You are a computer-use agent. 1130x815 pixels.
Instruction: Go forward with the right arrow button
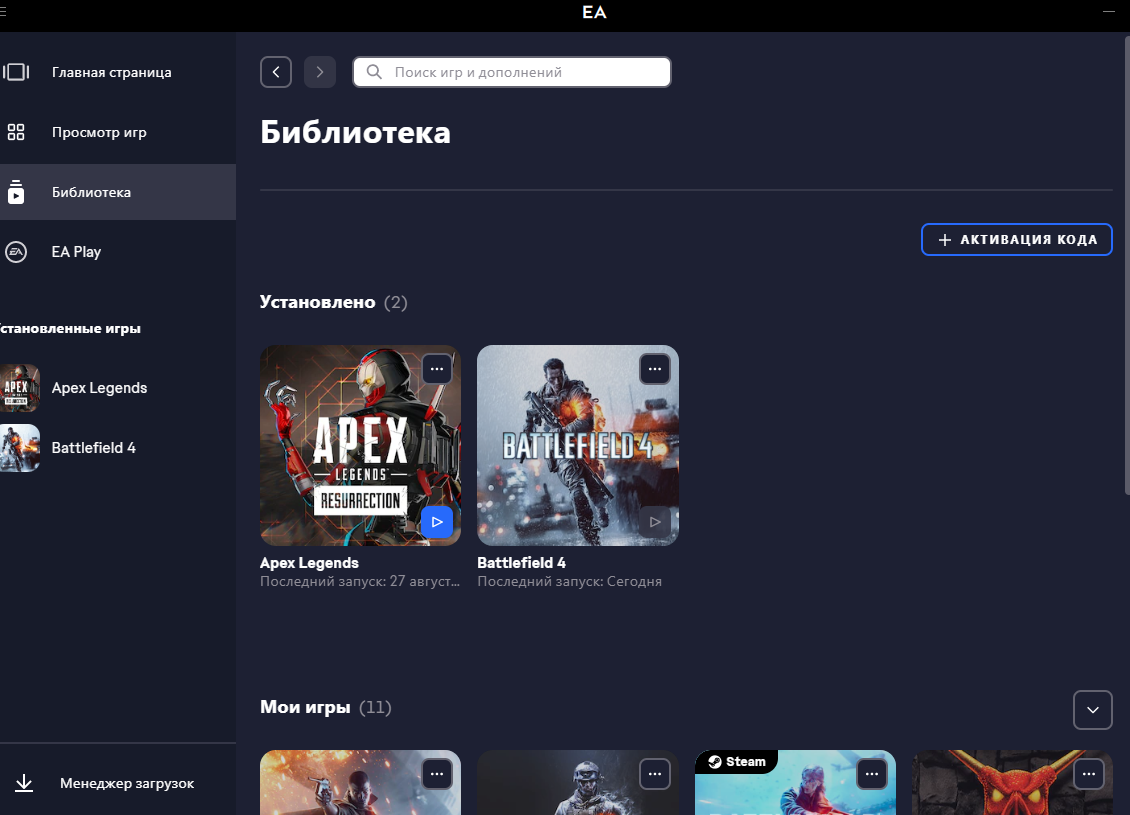(320, 72)
